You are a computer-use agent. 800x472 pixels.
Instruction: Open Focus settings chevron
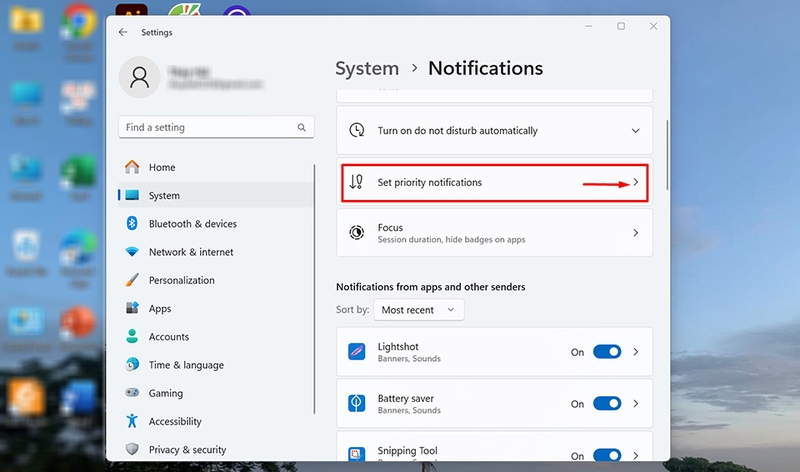click(x=636, y=233)
